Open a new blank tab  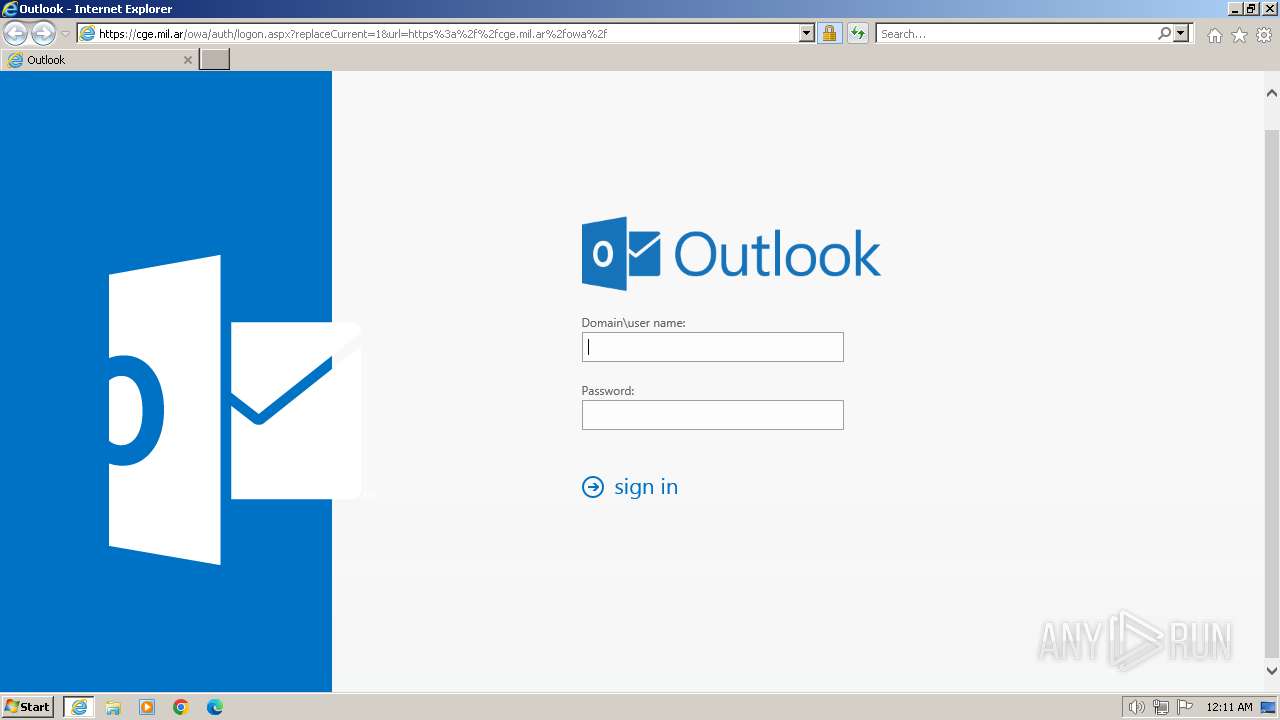click(x=215, y=60)
